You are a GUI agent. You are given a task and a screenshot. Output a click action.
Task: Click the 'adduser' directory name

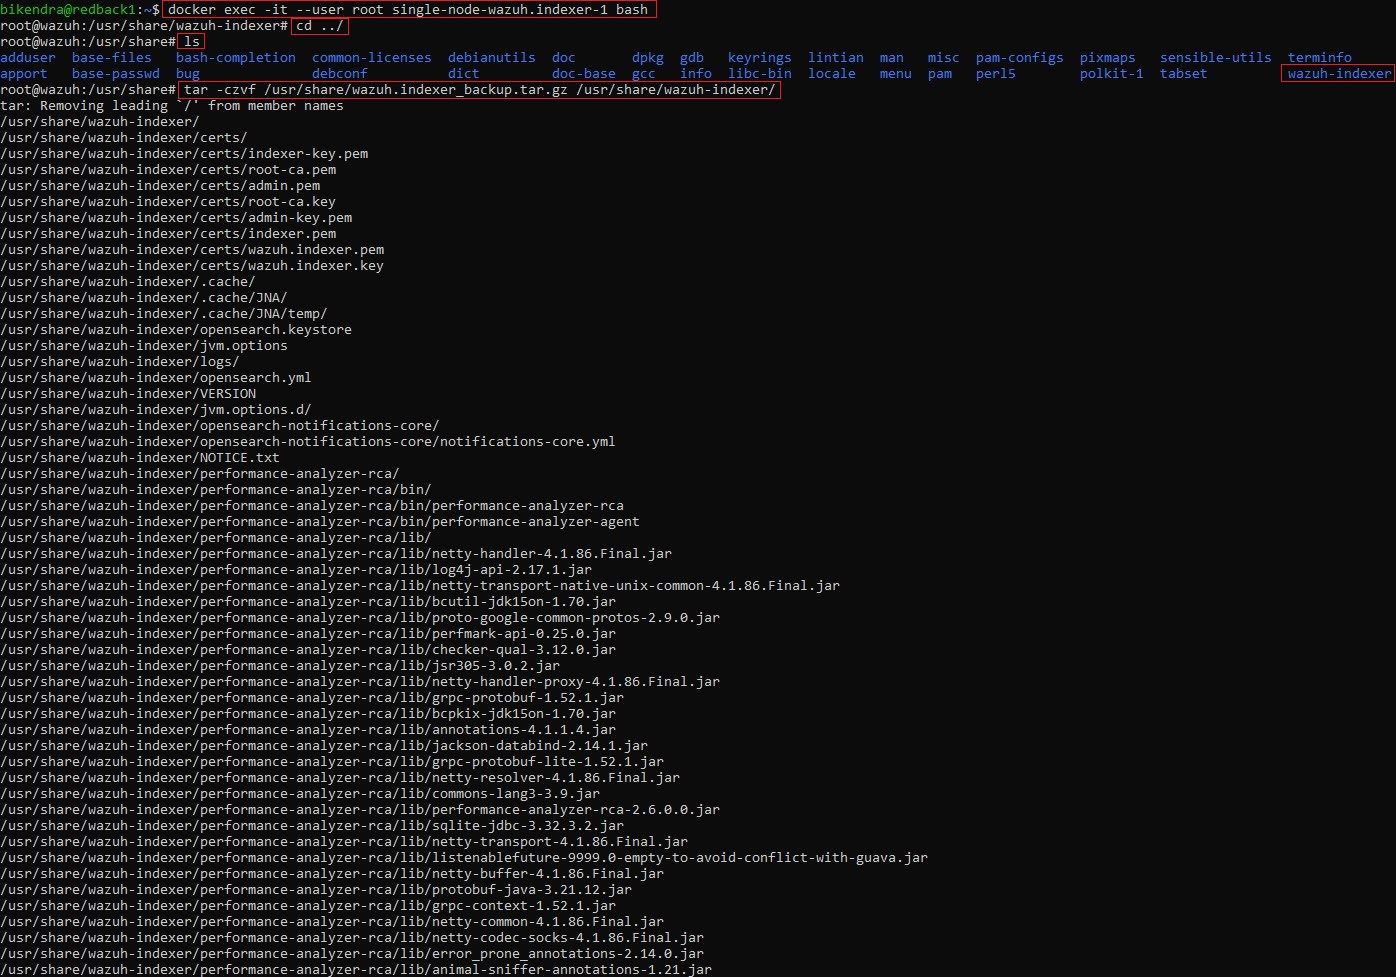(28, 58)
